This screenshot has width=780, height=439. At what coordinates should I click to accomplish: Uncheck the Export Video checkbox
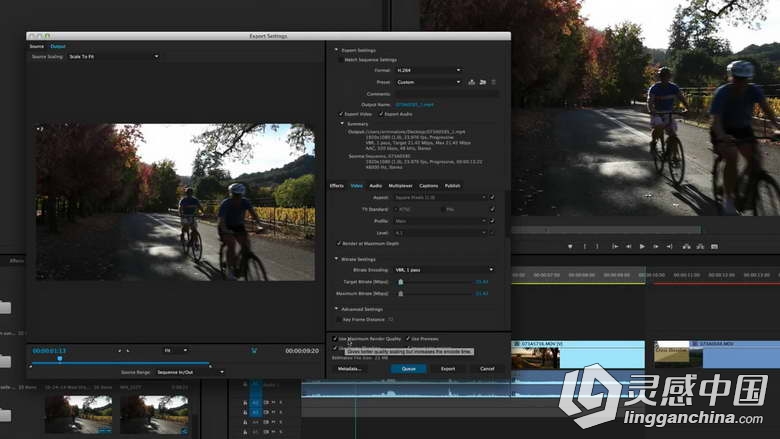(341, 114)
